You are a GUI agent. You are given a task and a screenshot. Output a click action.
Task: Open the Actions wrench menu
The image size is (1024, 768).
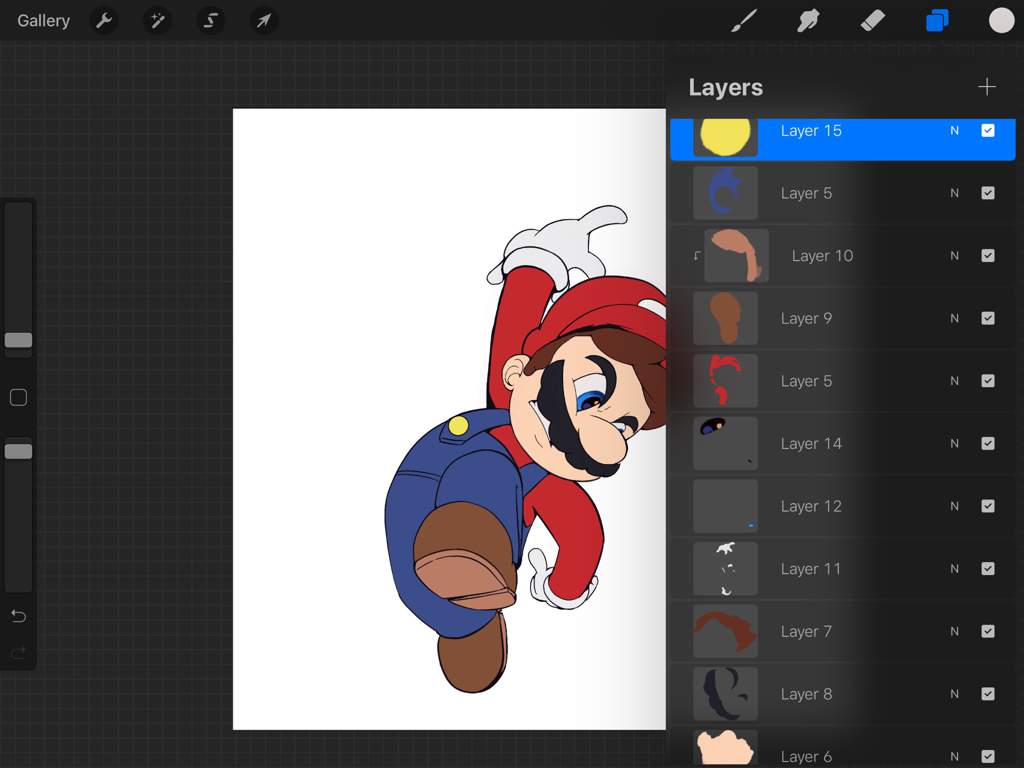coord(104,21)
